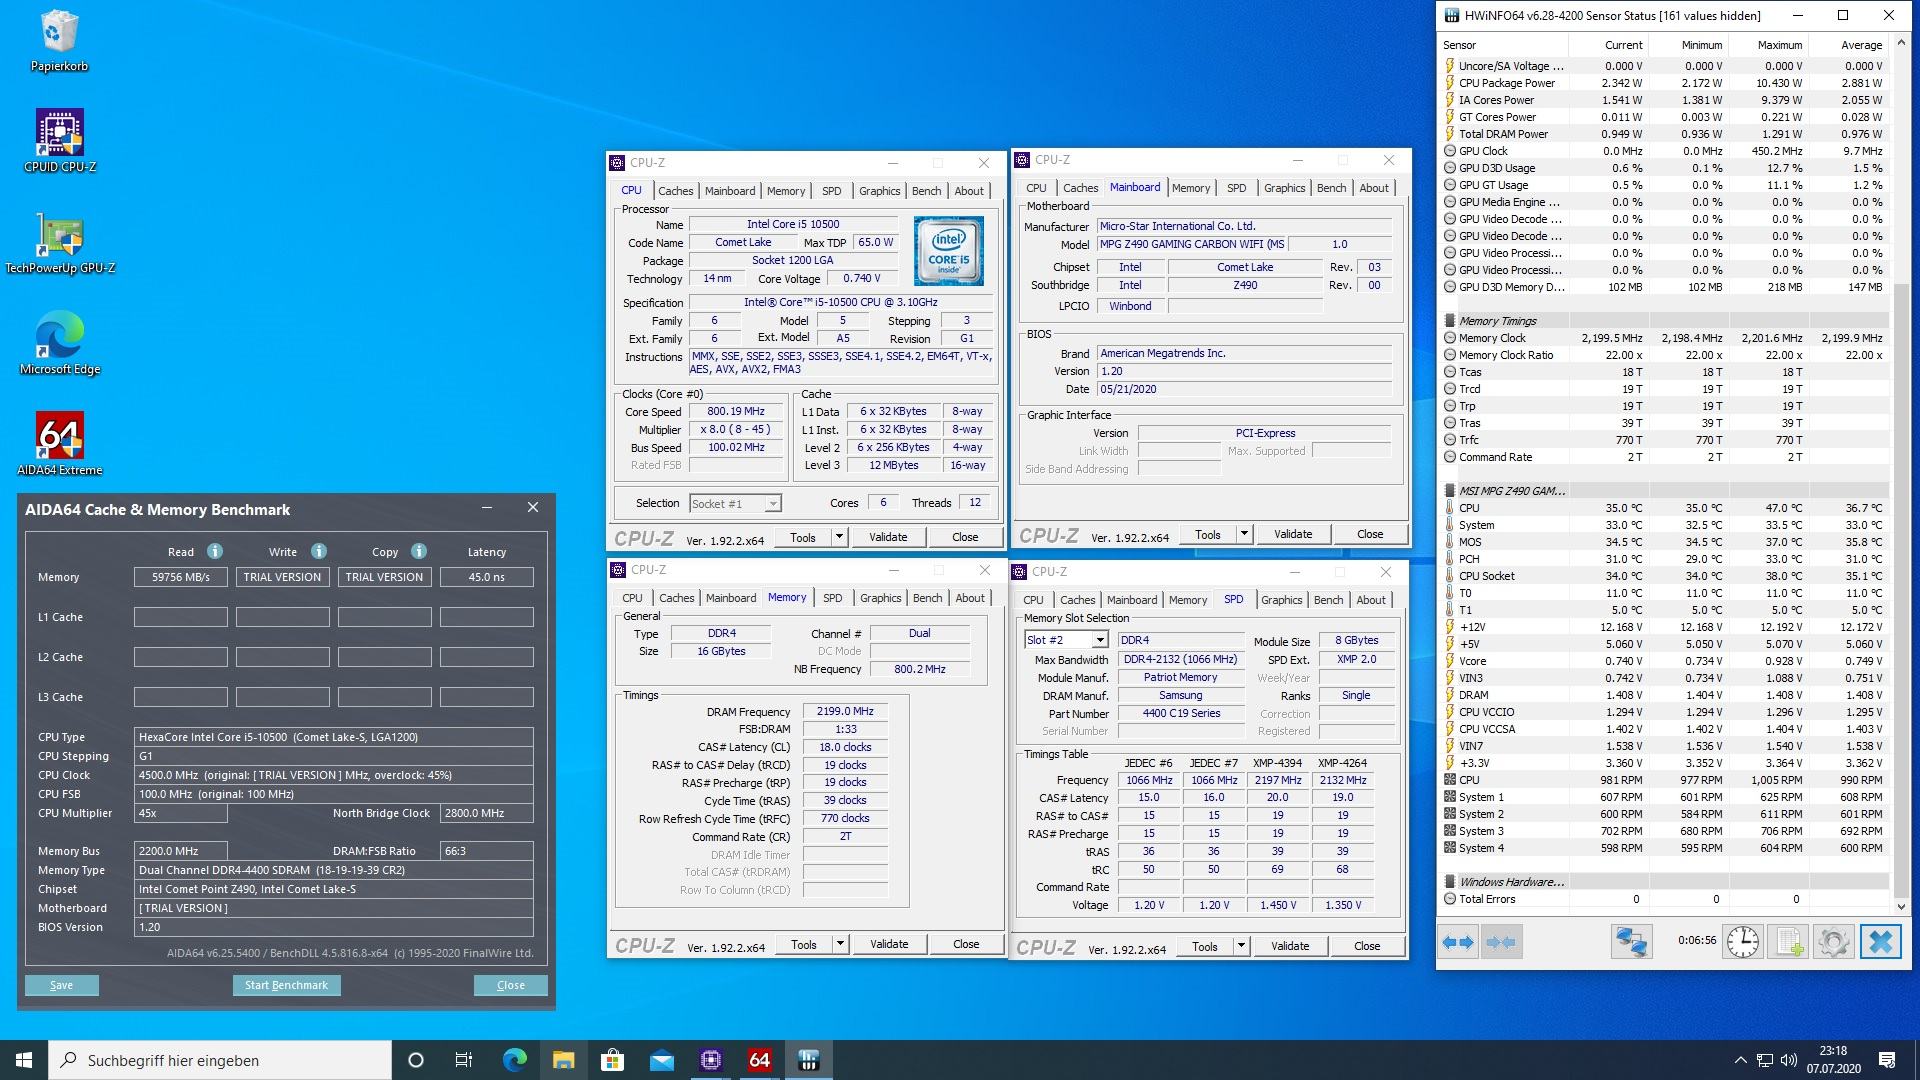This screenshot has height=1080, width=1920.
Task: Open Tools dropdown arrow in CPU-Z Memory window
Action: [x=840, y=944]
